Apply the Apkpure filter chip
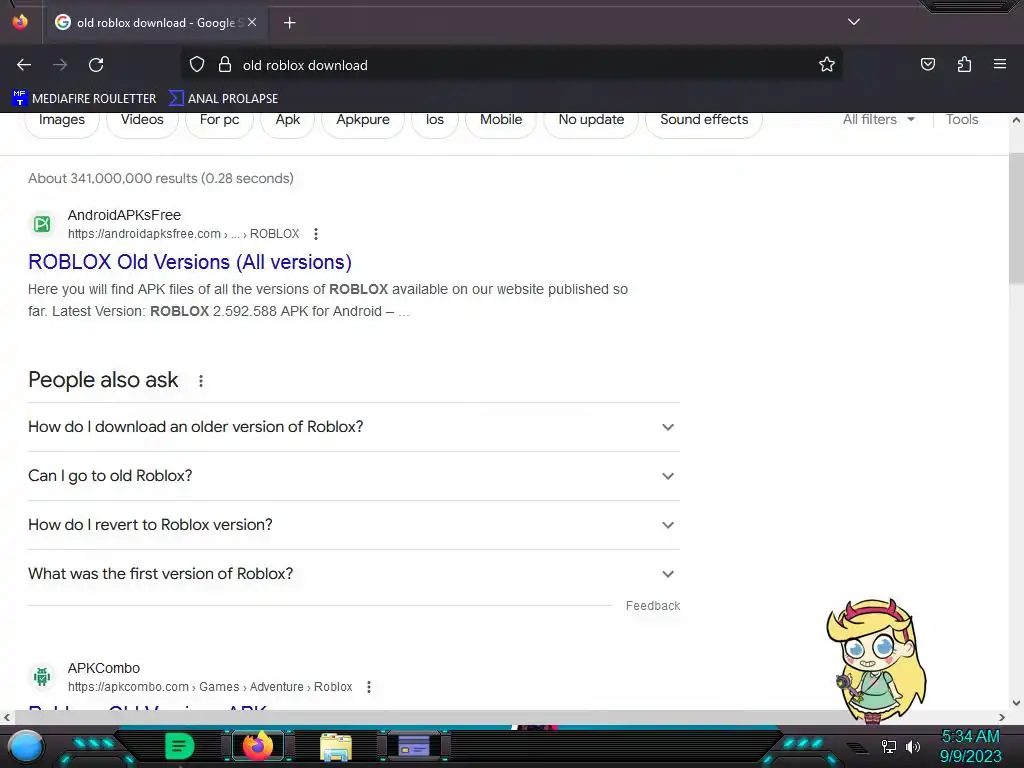 point(362,120)
